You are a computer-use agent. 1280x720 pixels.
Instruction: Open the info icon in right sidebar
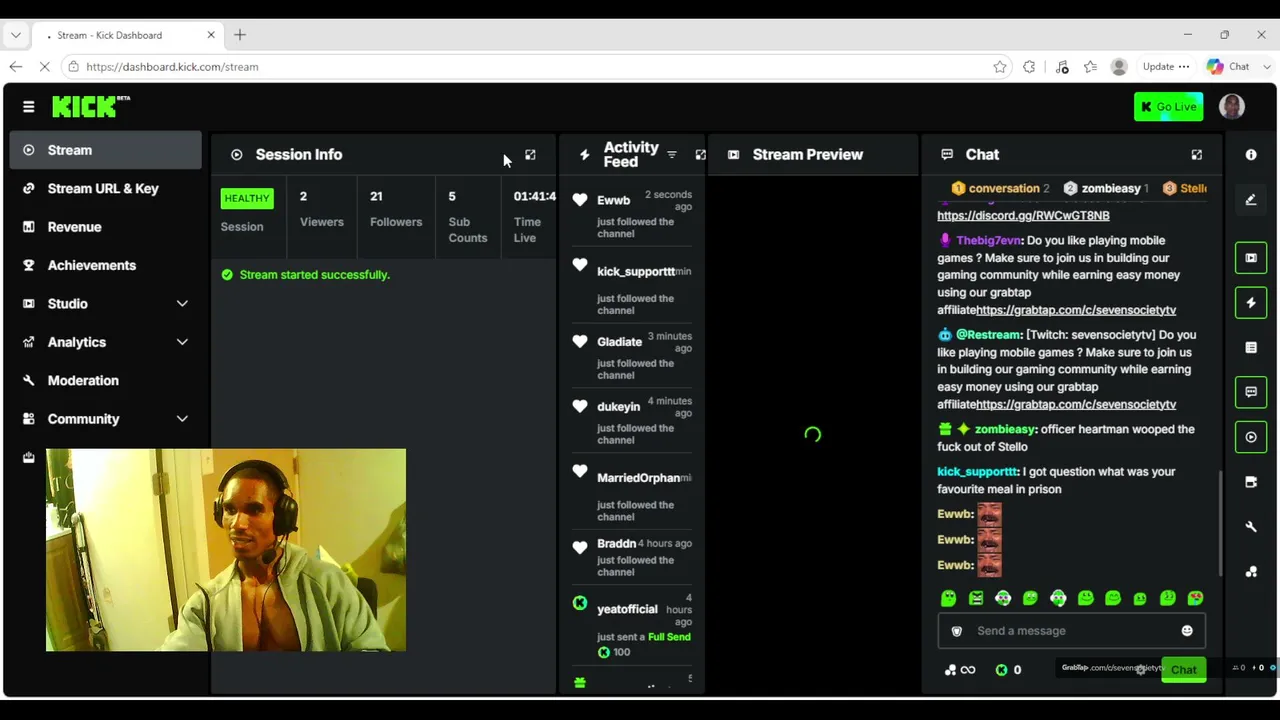[x=1251, y=155]
